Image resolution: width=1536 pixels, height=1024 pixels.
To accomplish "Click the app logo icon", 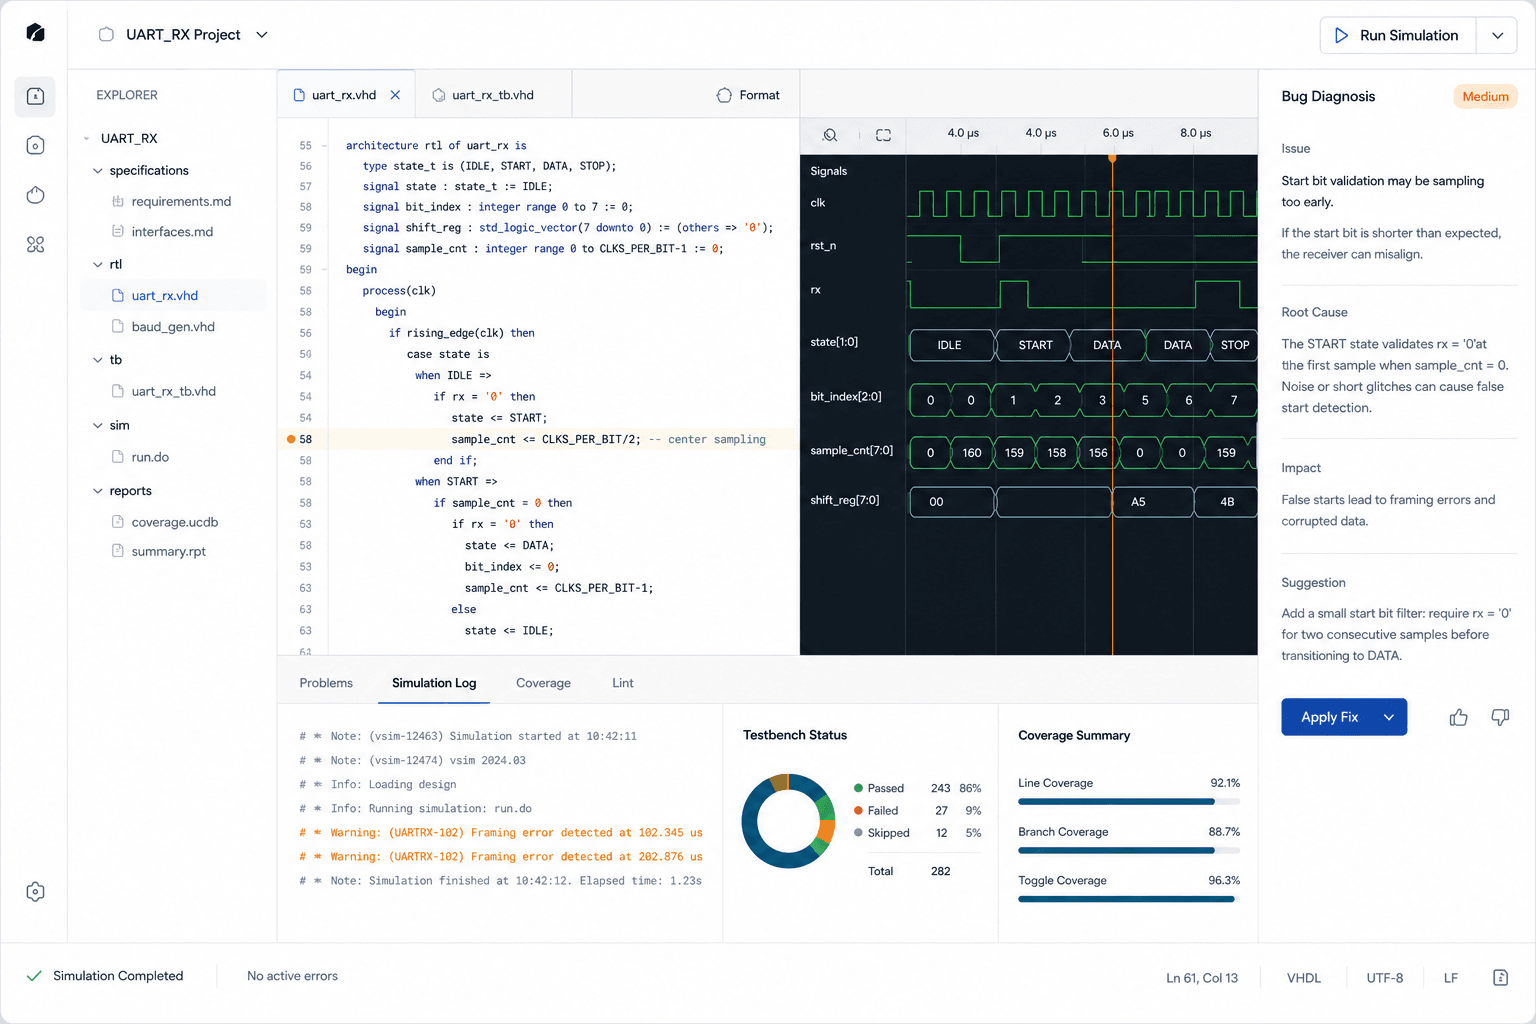I will (x=35, y=33).
